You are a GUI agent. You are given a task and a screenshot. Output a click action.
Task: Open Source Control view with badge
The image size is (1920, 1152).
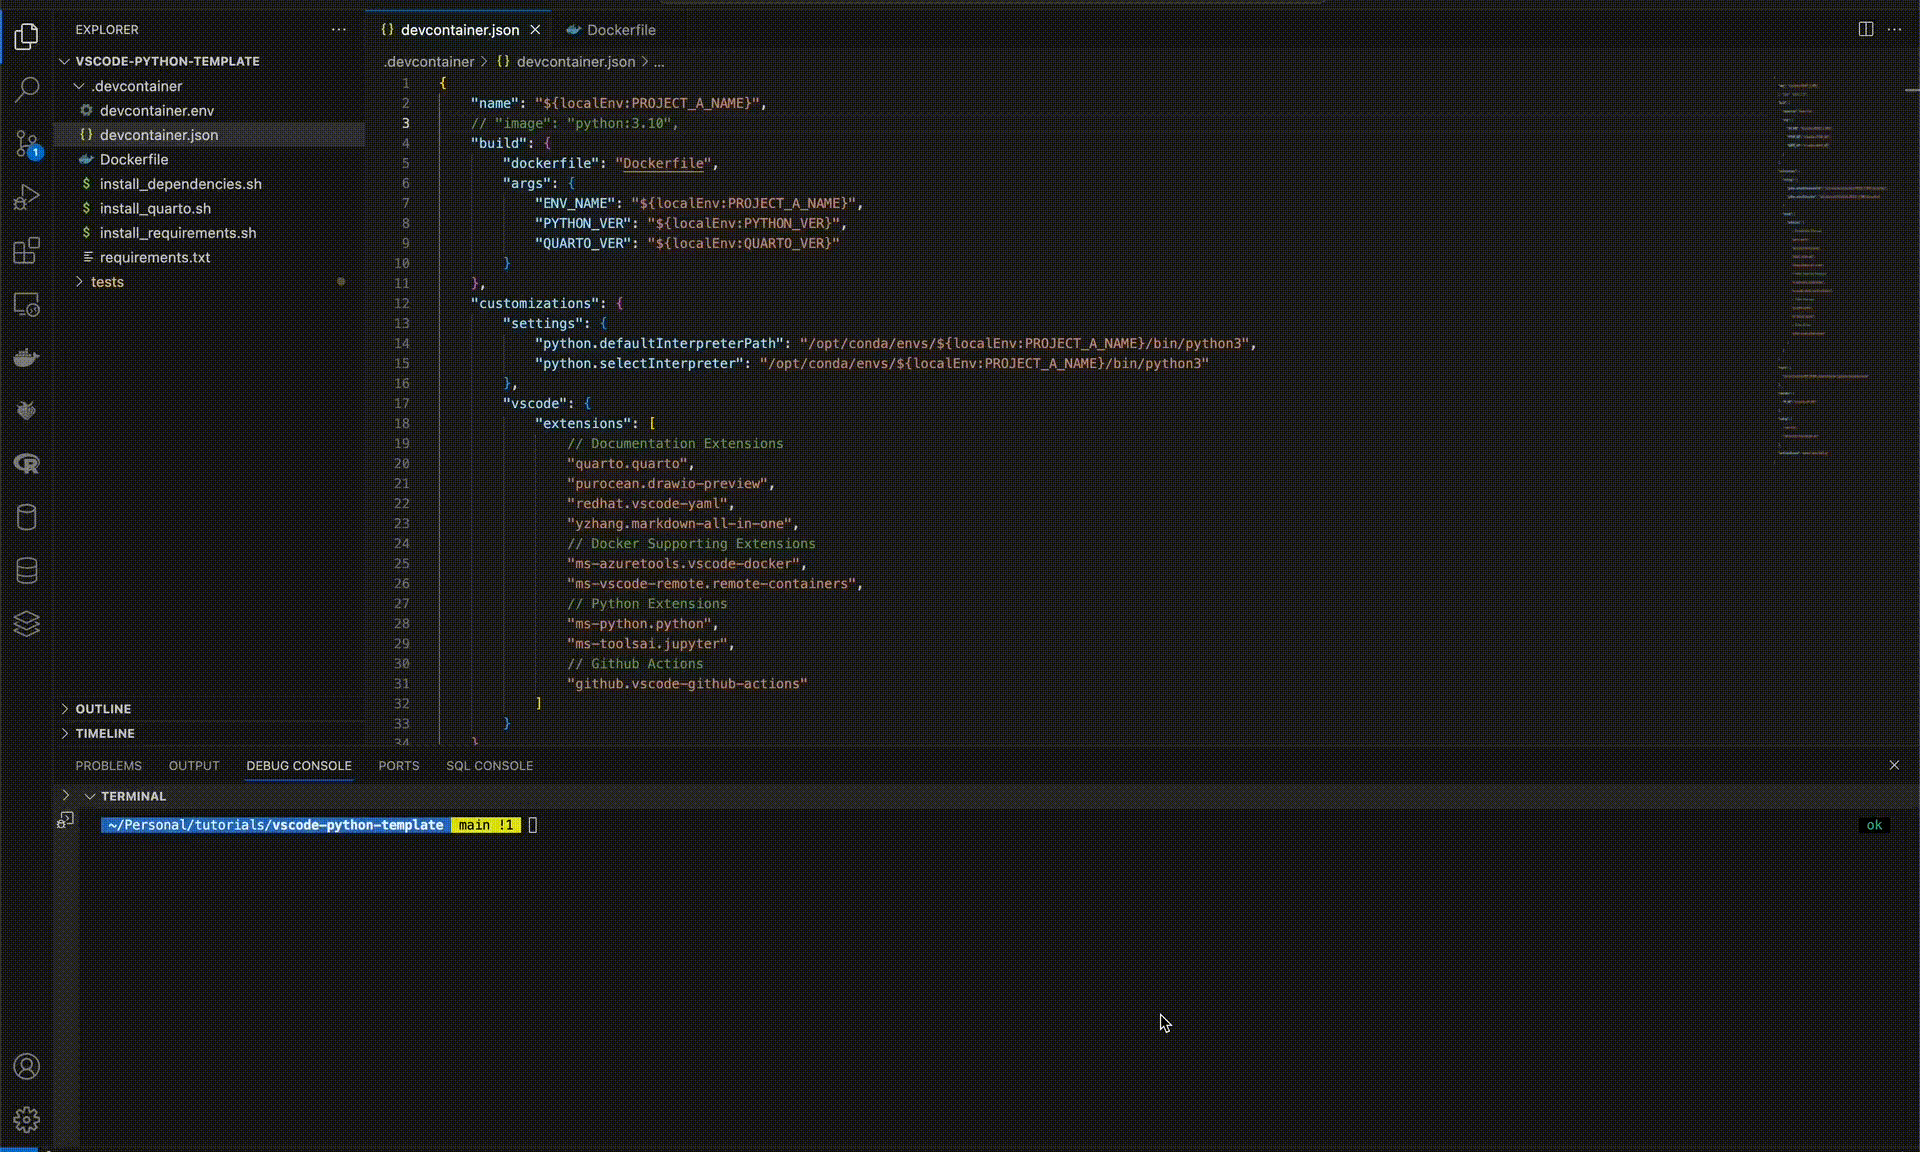tap(27, 143)
